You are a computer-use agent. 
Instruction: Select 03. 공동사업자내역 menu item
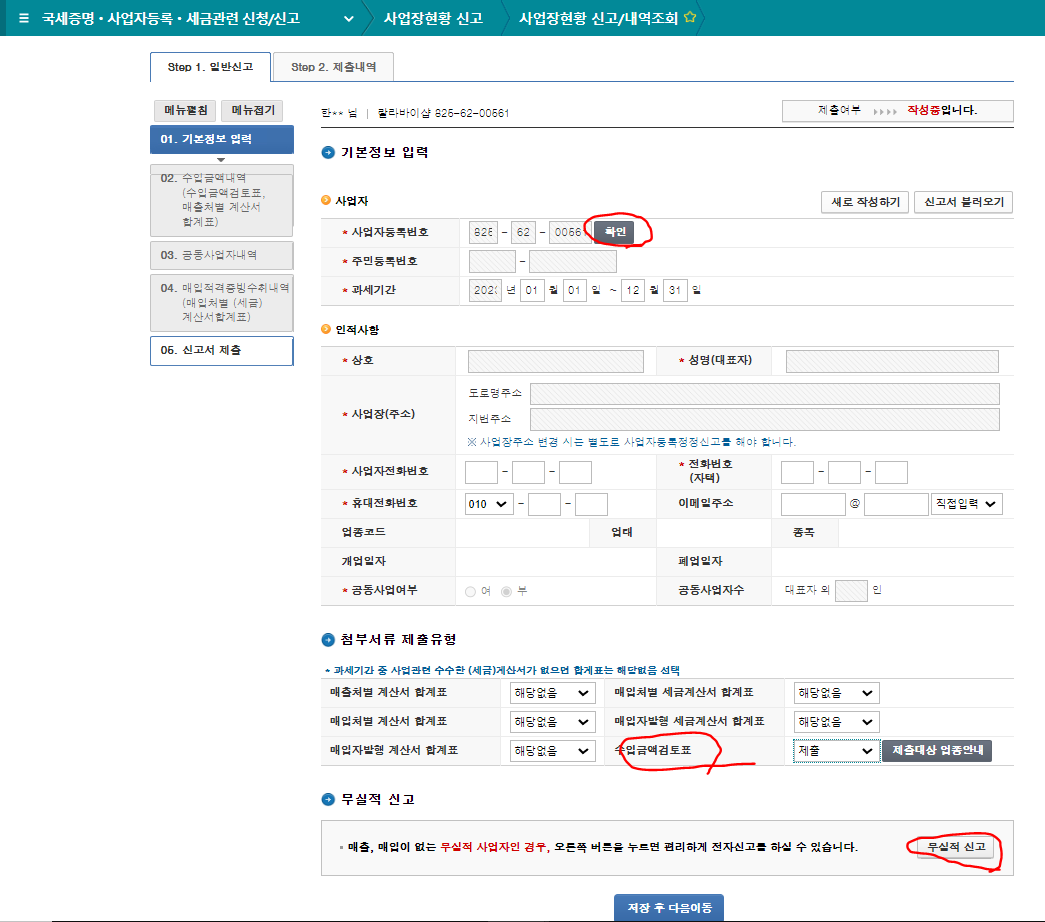222,255
